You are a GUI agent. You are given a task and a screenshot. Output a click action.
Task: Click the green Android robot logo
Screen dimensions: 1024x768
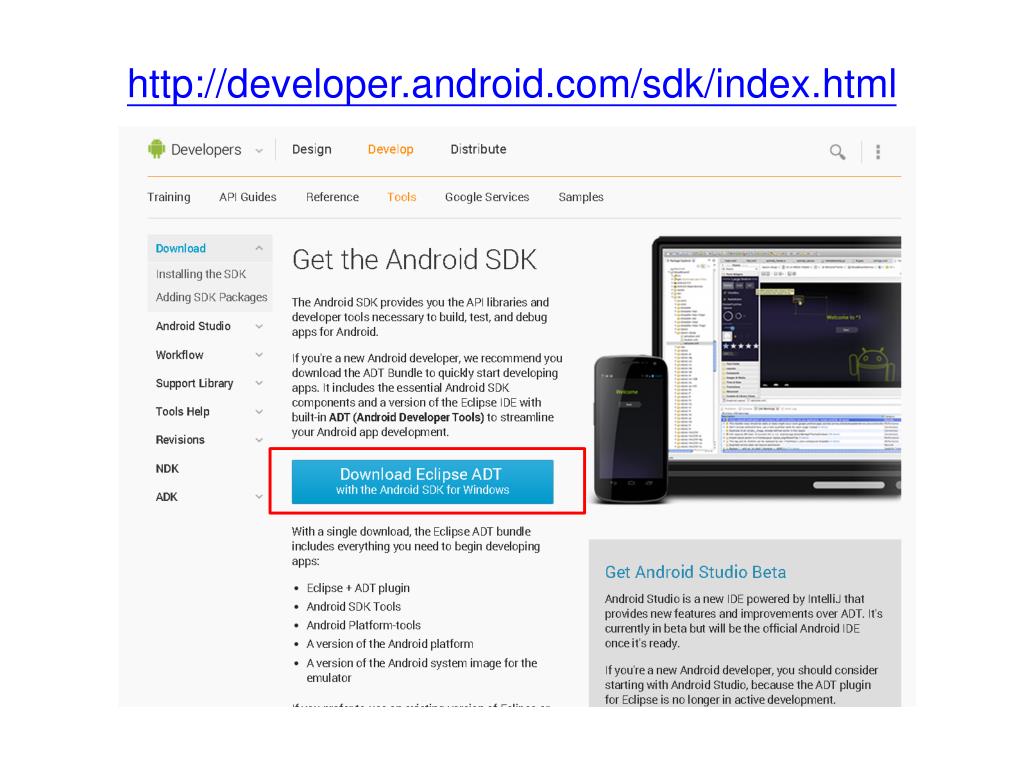pos(157,149)
